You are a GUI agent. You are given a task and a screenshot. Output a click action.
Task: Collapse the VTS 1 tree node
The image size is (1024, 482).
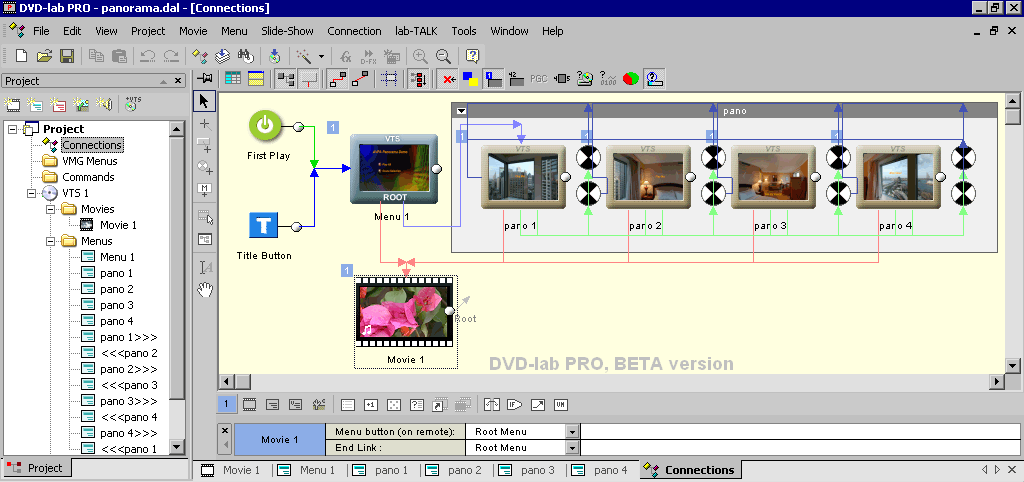pos(31,193)
